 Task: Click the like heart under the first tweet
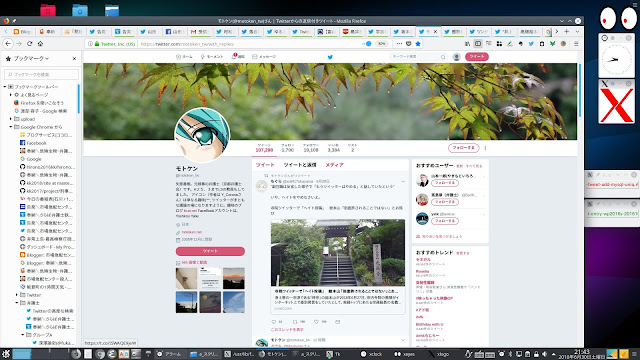coord(316,322)
